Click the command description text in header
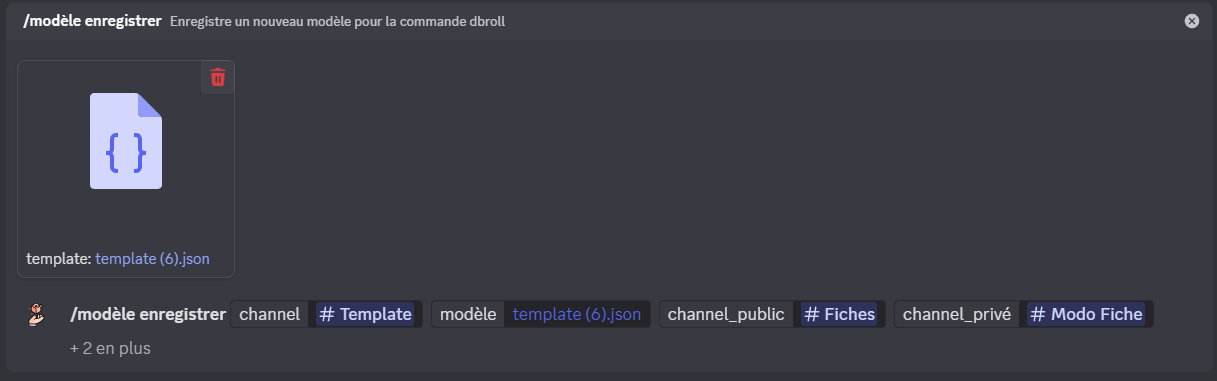The image size is (1217, 381). (337, 21)
